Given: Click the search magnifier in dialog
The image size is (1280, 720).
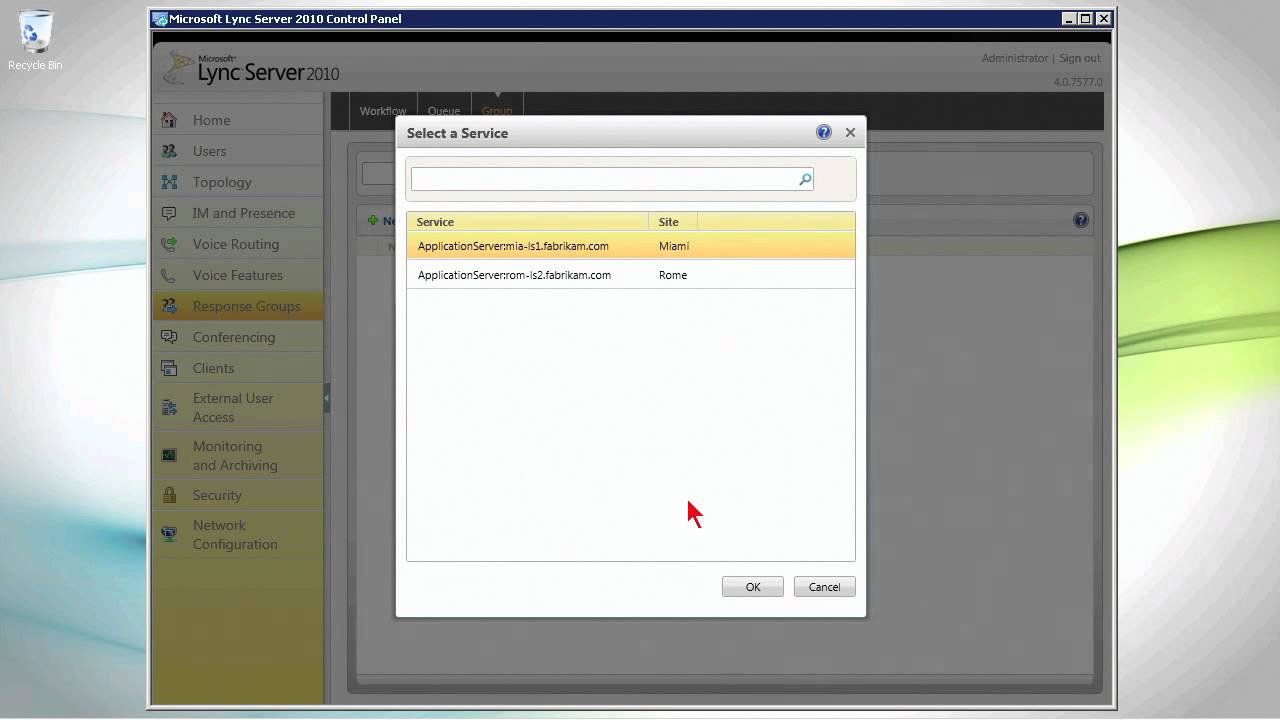Looking at the screenshot, I should (805, 179).
